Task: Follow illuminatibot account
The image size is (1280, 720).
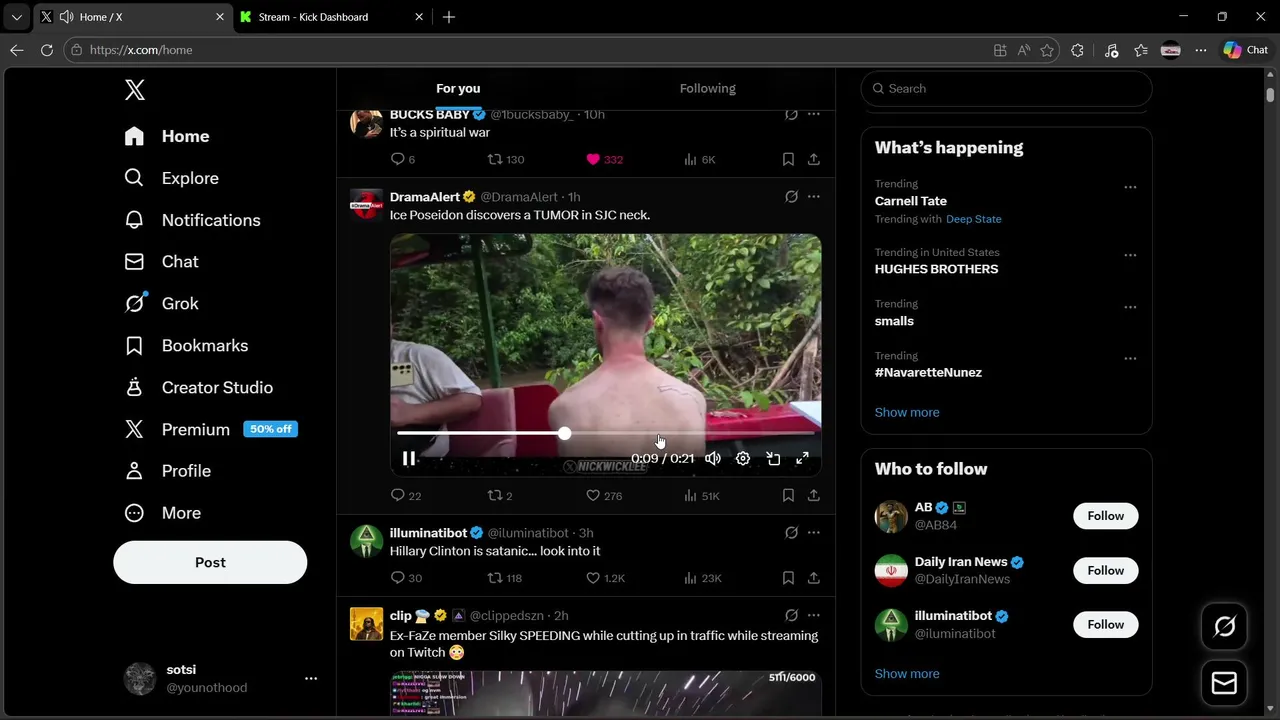Action: pyautogui.click(x=1105, y=624)
